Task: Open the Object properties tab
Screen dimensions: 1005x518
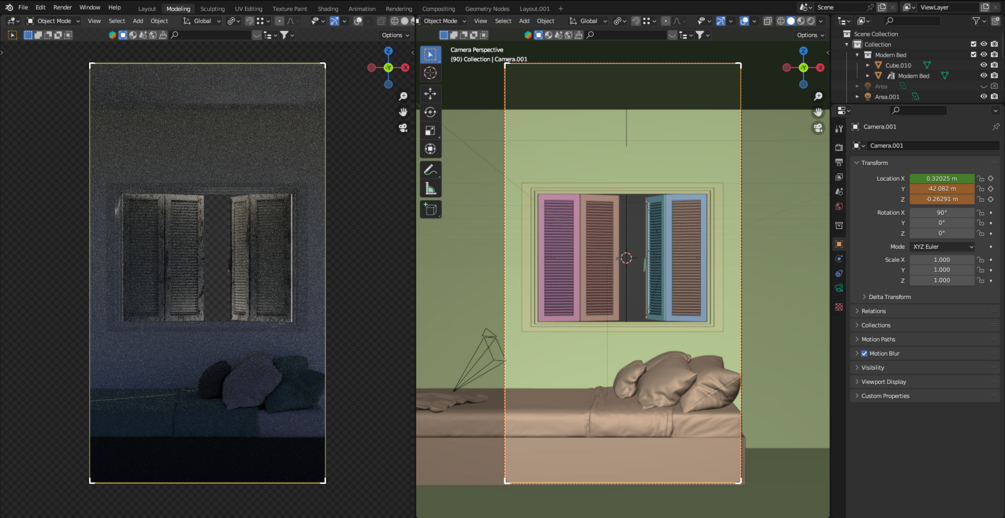Action: click(x=839, y=244)
